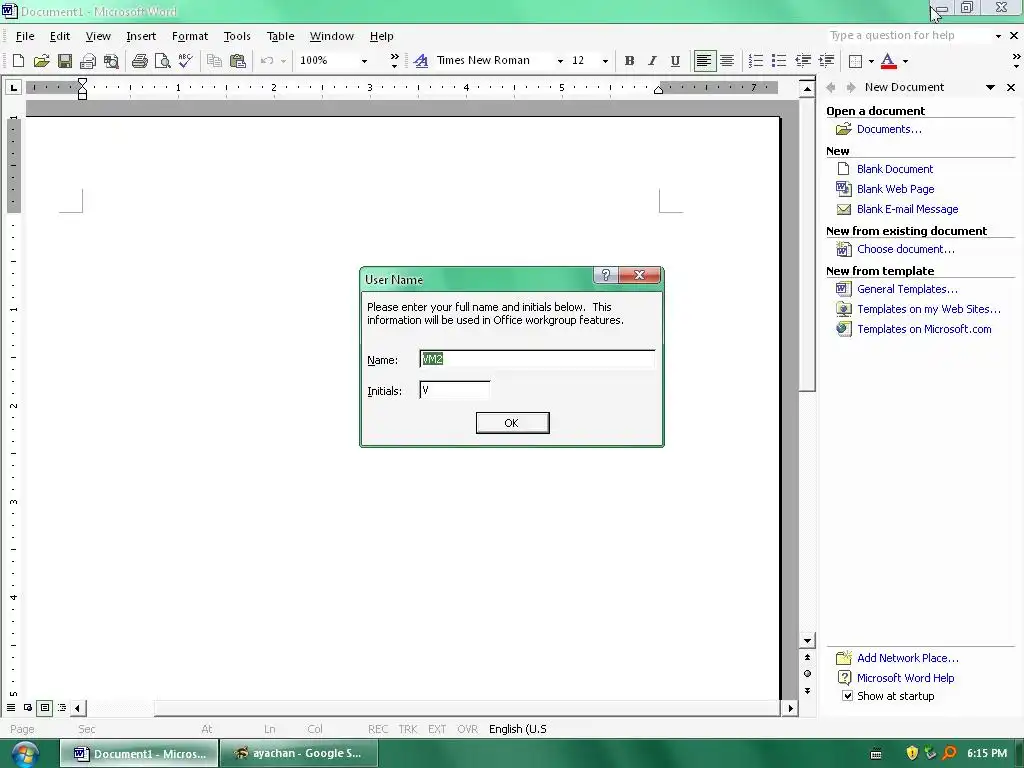This screenshot has width=1024, height=768.
Task: Switch to Outline View at the bottom left
Action: pos(61,707)
